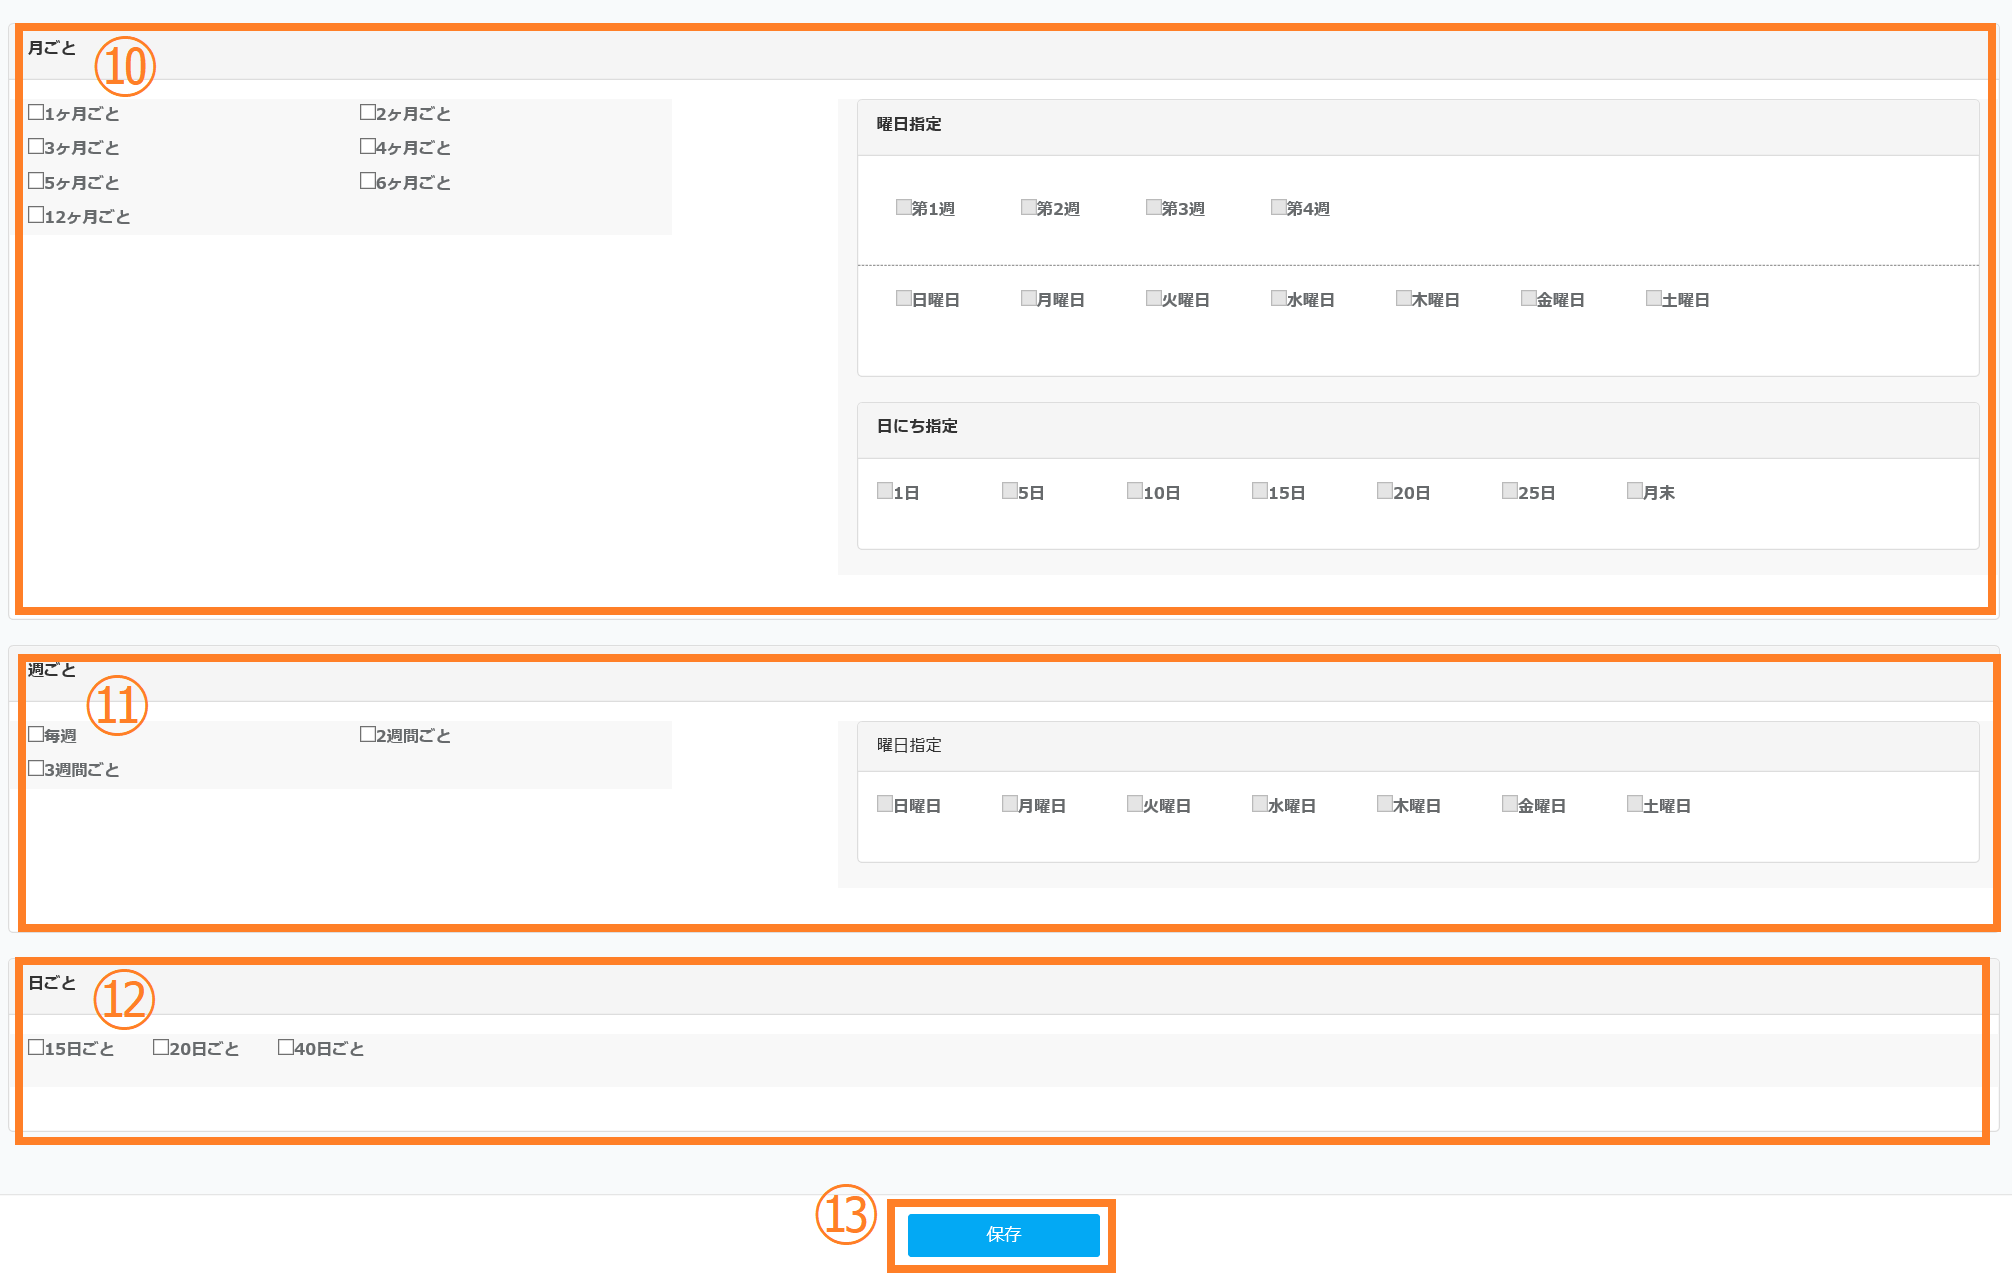This screenshot has width=2012, height=1274.
Task: Check the 20日ごと option
Action: pyautogui.click(x=161, y=1047)
